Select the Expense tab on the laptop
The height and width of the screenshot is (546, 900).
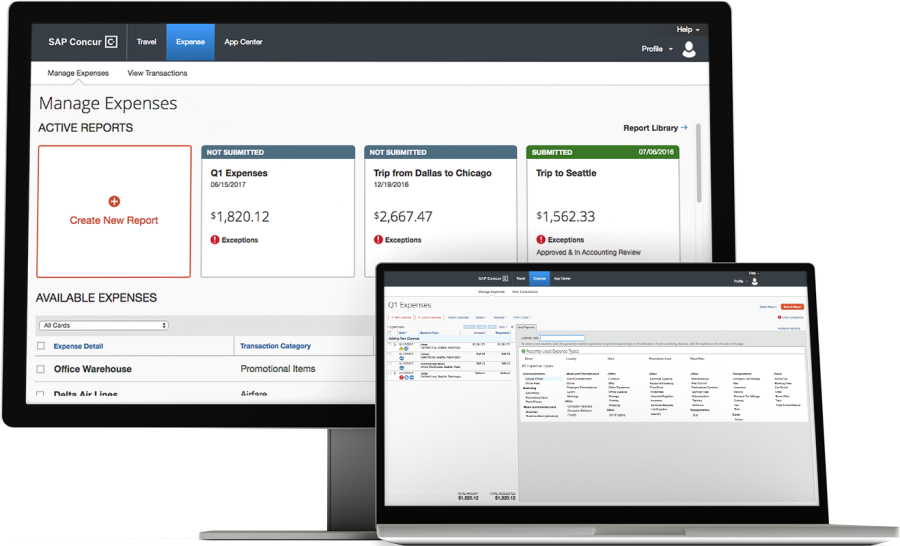click(539, 278)
